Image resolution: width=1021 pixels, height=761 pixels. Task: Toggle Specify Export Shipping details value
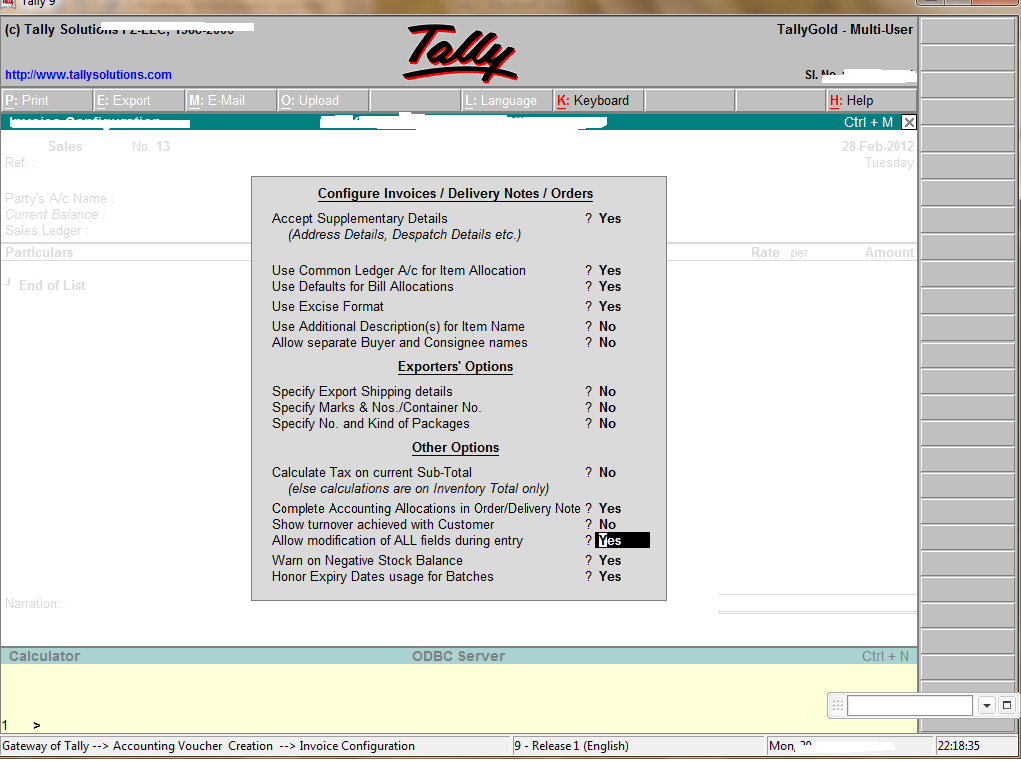click(608, 392)
